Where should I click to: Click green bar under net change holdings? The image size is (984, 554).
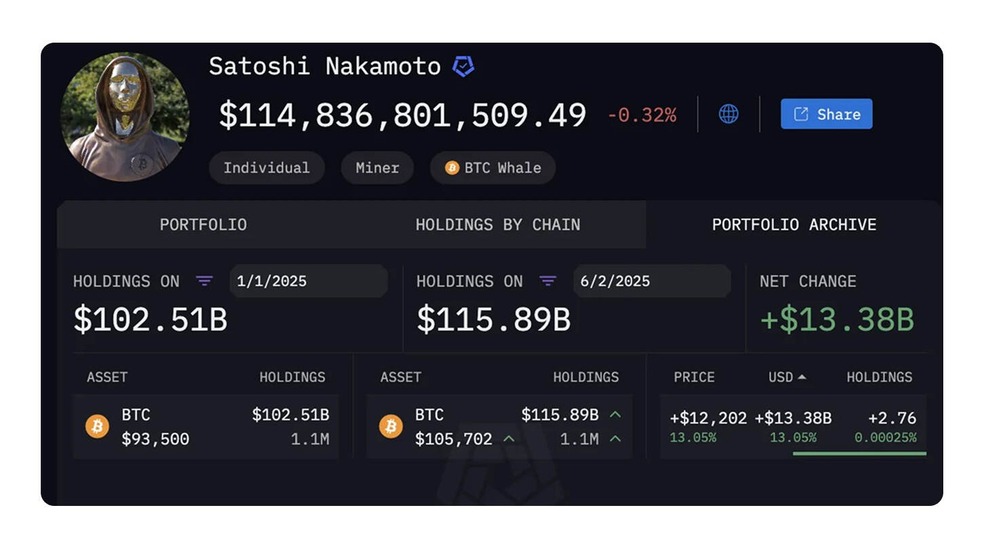859,453
